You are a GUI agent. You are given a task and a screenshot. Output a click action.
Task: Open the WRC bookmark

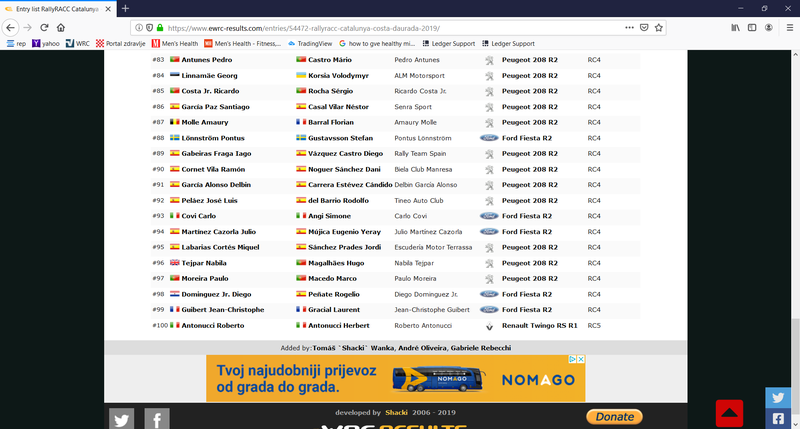click(78, 43)
